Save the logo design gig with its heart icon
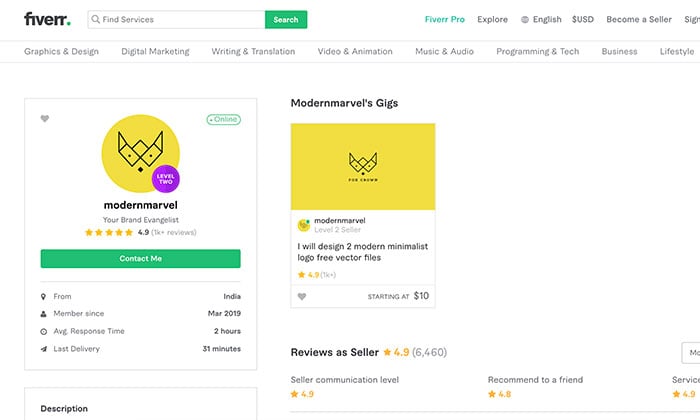The width and height of the screenshot is (700, 420). coord(302,296)
